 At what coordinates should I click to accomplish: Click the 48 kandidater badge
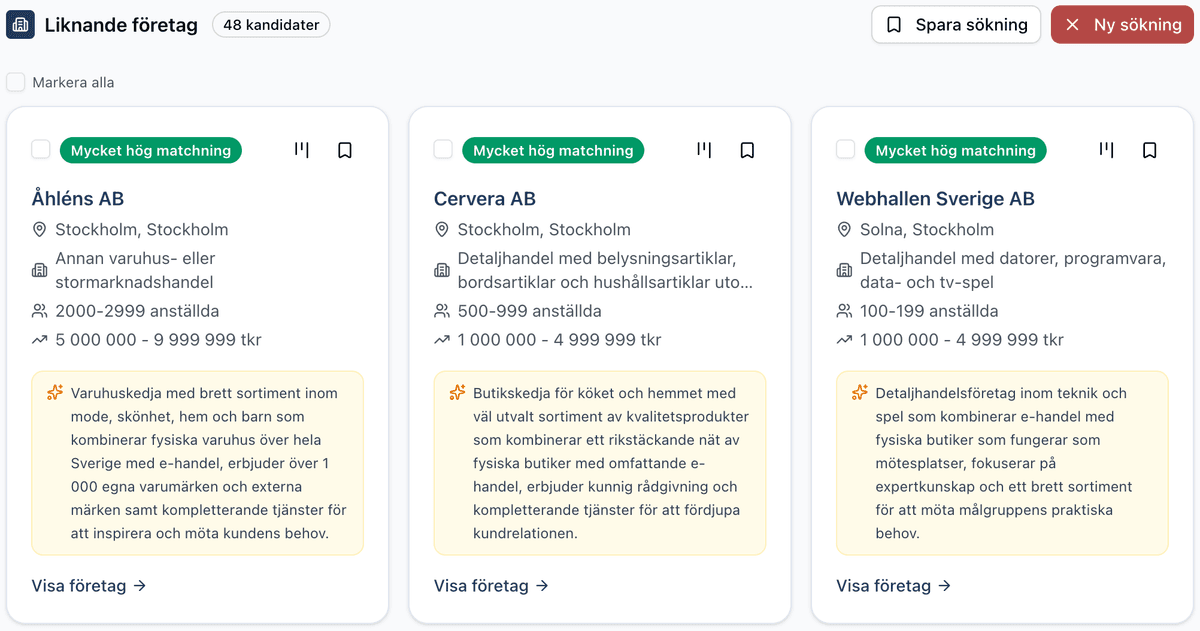pyautogui.click(x=271, y=24)
